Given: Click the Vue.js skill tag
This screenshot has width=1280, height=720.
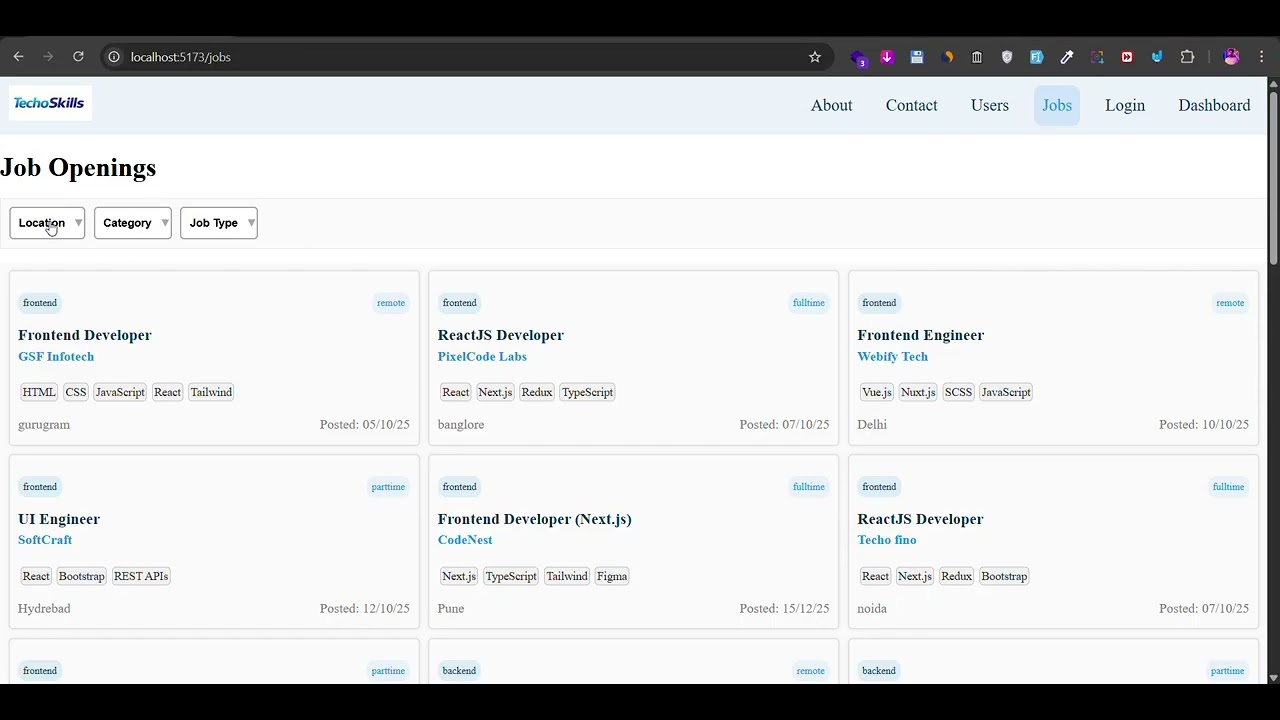Looking at the screenshot, I should coord(876,392).
